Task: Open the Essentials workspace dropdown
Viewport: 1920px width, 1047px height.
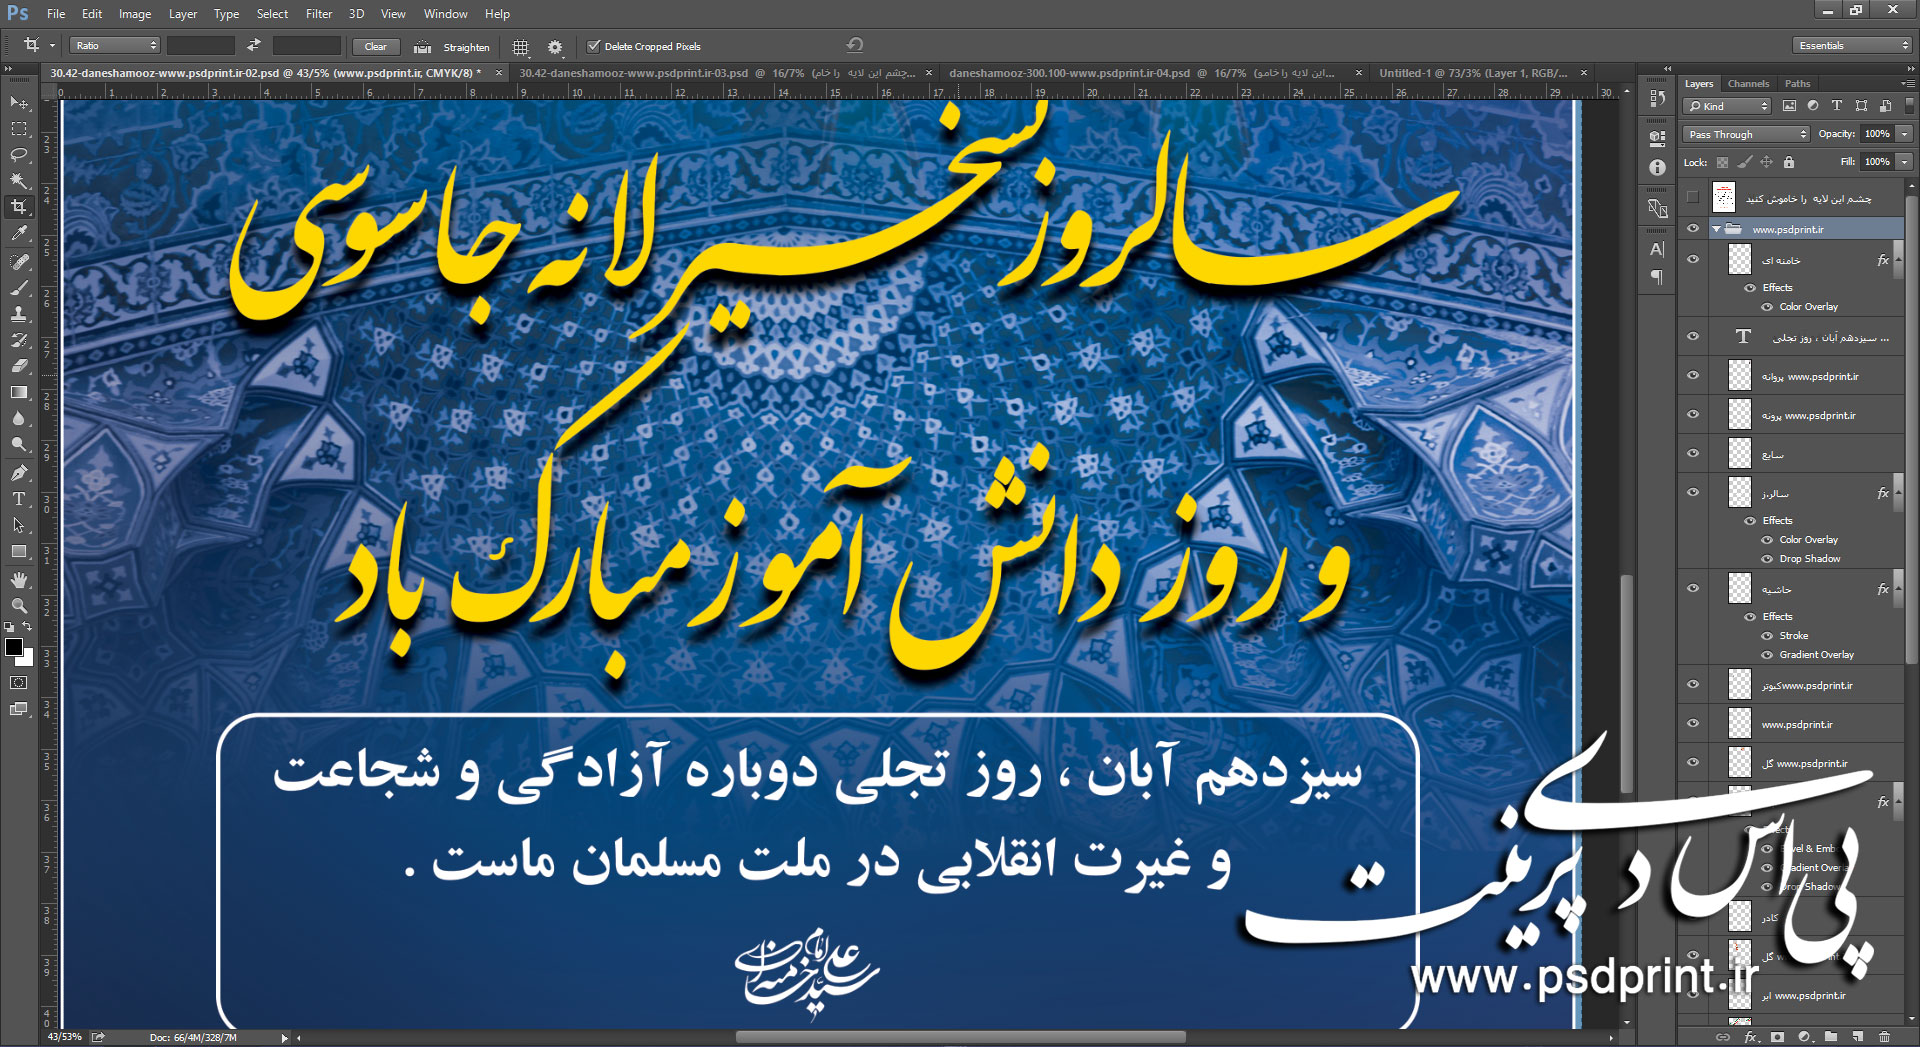Action: [x=1852, y=46]
